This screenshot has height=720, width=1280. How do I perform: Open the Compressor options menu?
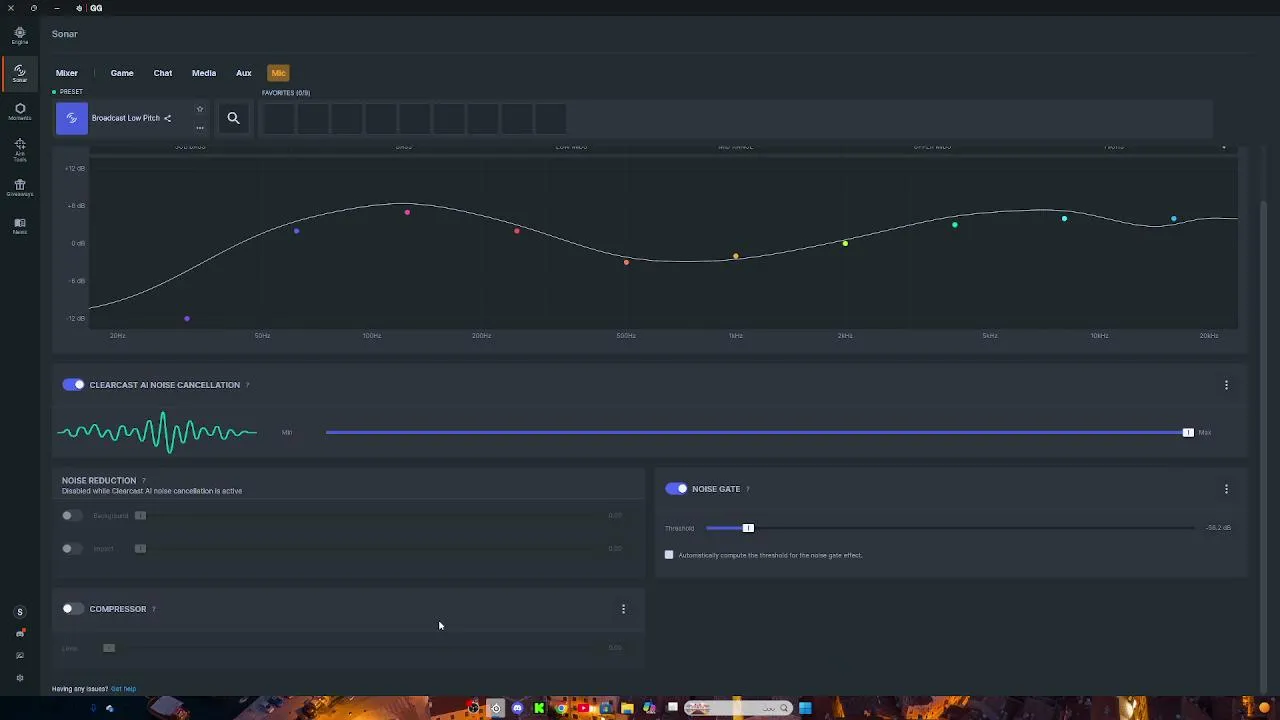[623, 609]
